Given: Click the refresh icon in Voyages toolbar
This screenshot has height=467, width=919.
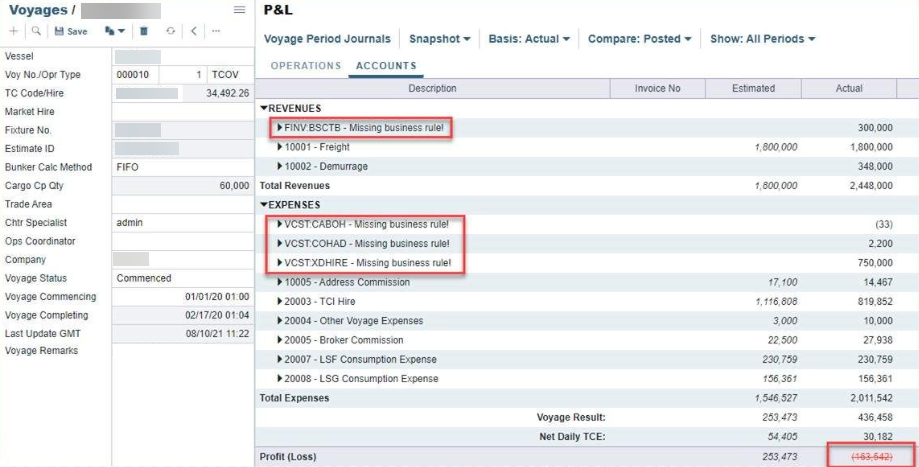Looking at the screenshot, I should click(x=171, y=31).
